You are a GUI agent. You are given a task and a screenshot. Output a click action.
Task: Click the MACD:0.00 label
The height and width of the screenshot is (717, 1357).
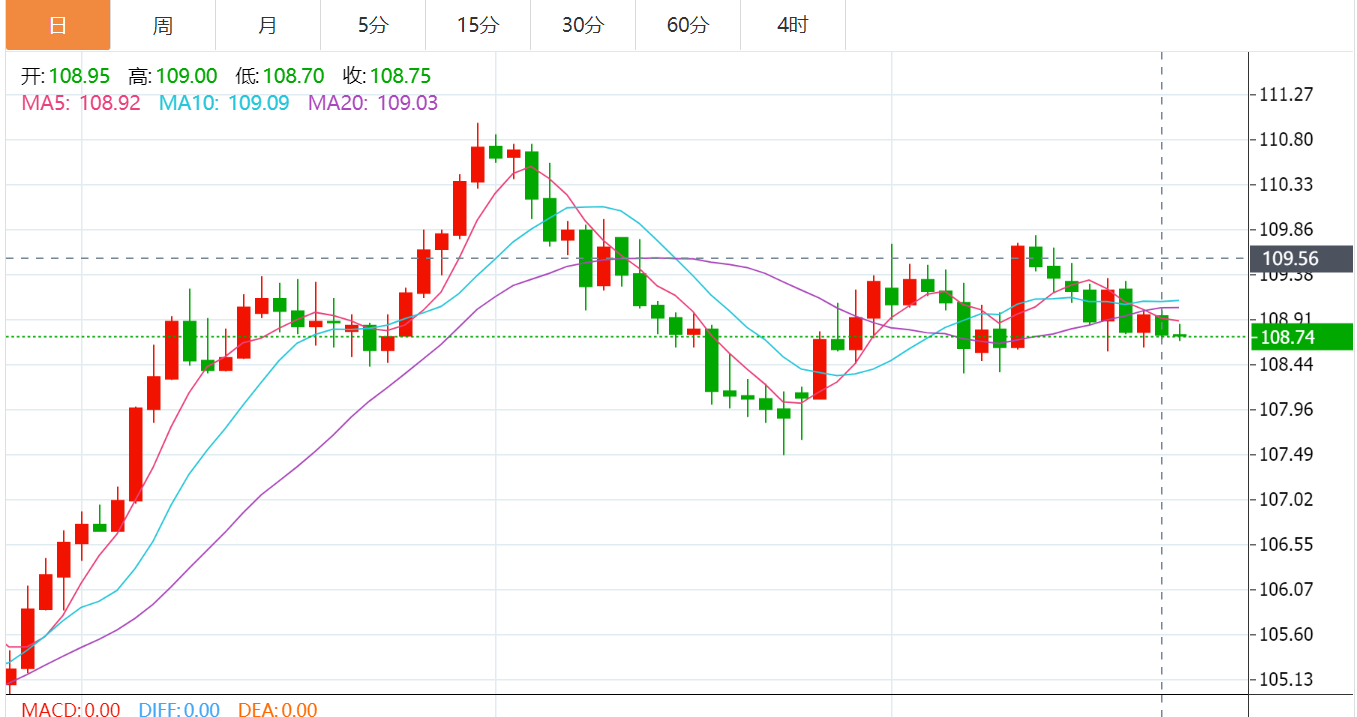71,710
